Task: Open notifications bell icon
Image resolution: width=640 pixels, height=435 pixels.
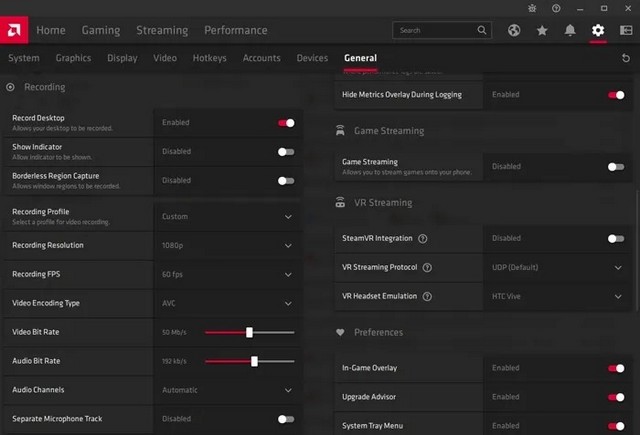Action: coord(570,30)
